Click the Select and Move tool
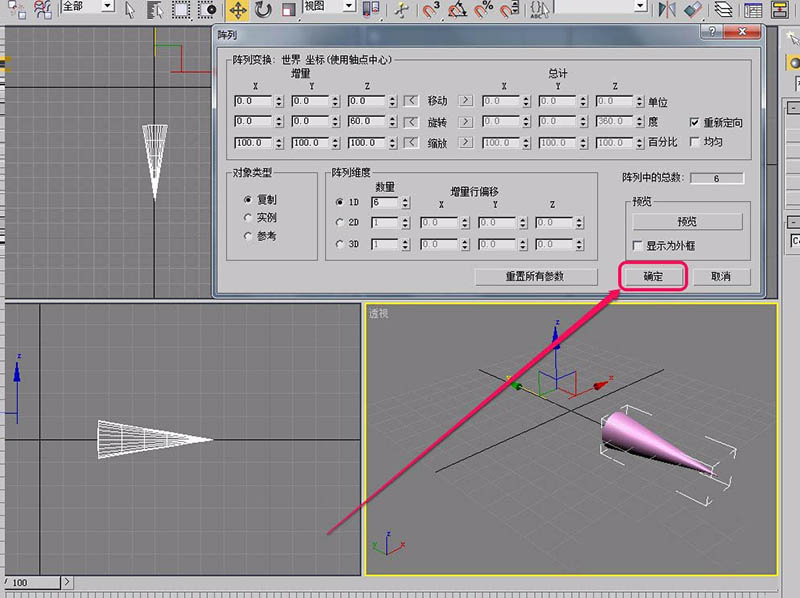 coord(238,10)
